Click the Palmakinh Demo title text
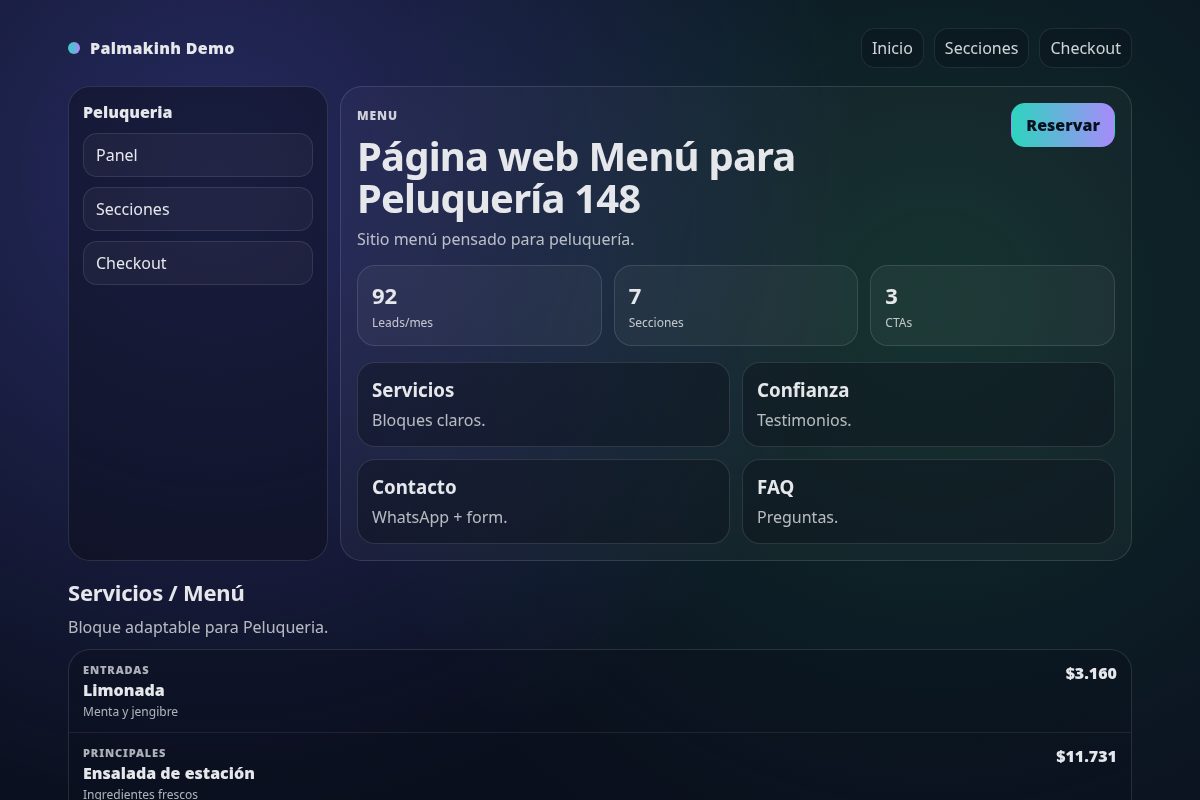Viewport: 1200px width, 800px height. coord(162,48)
